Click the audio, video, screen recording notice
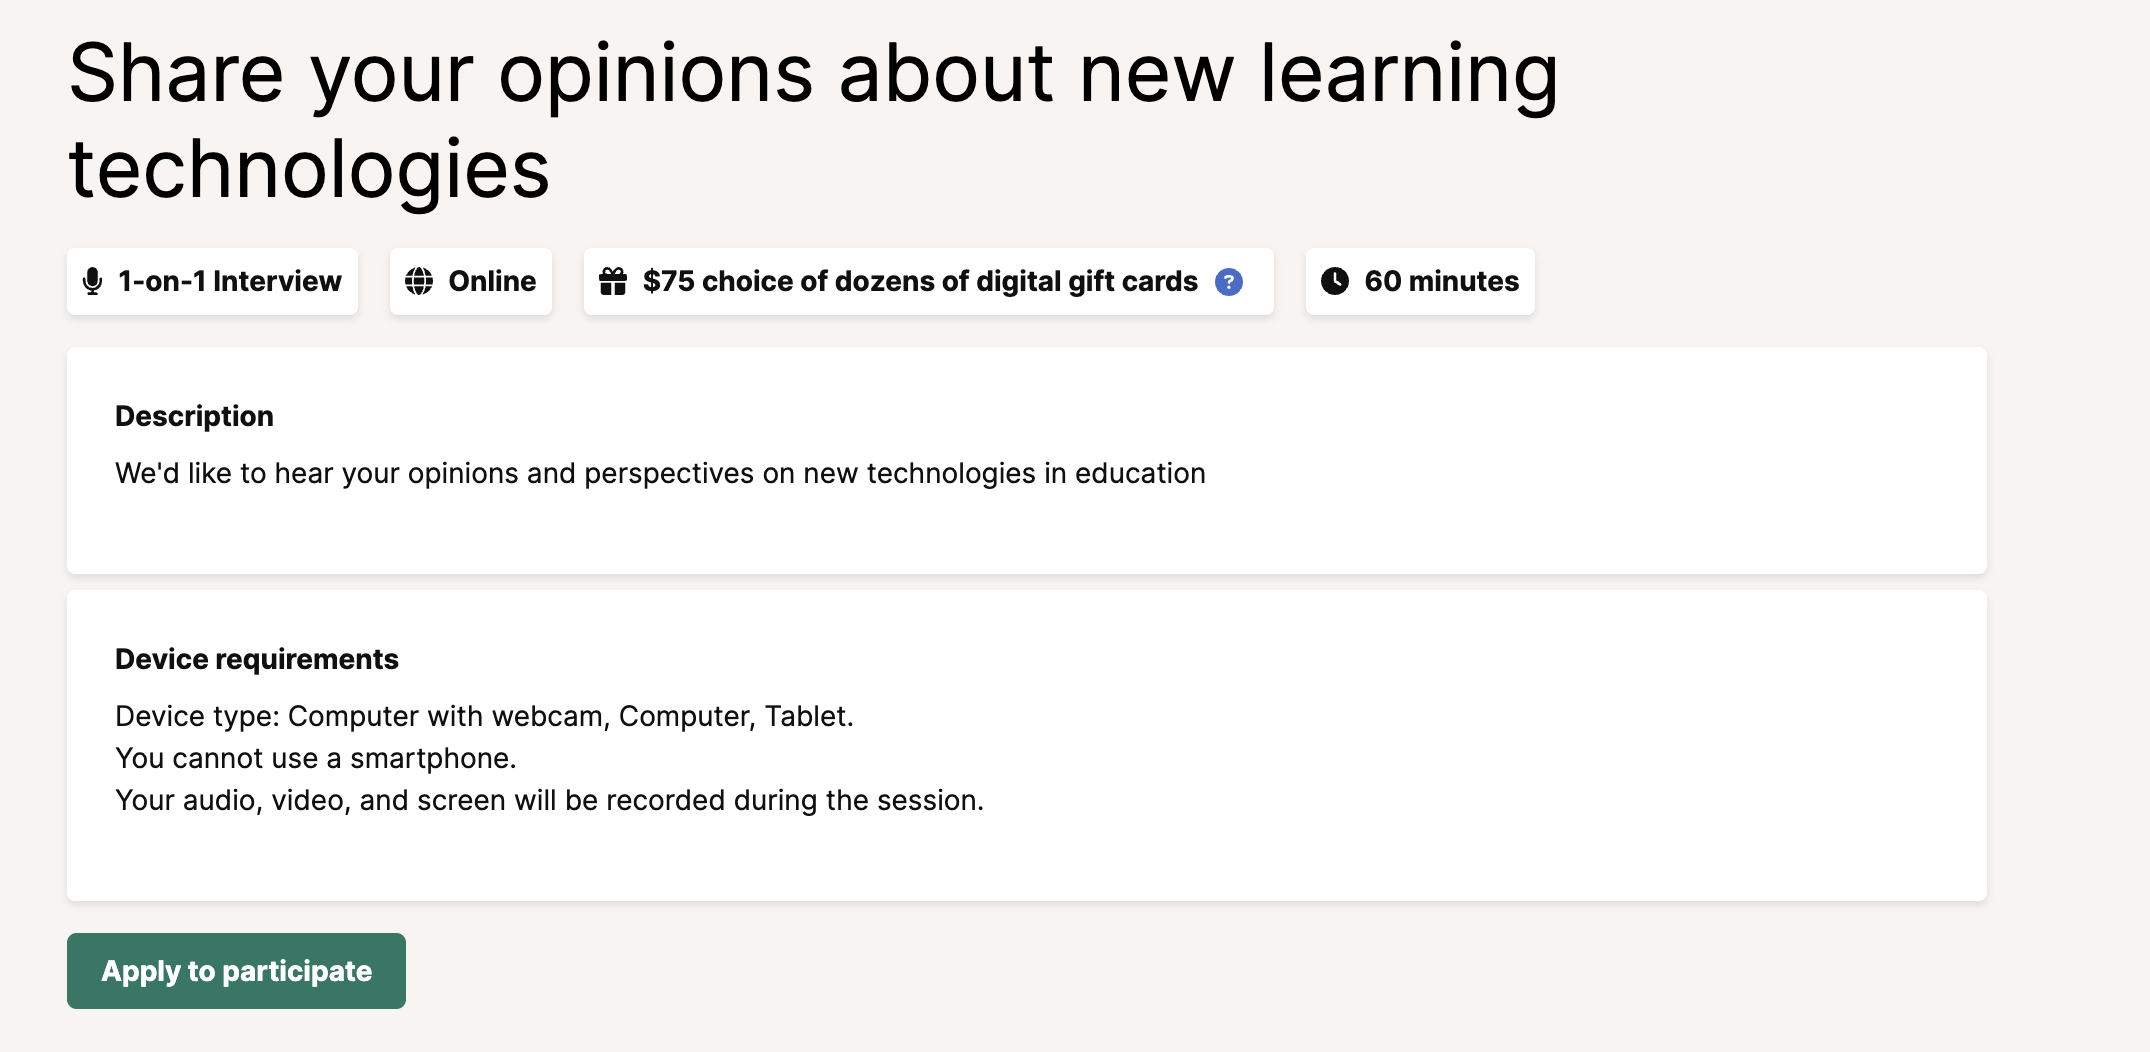2150x1052 pixels. coord(550,800)
